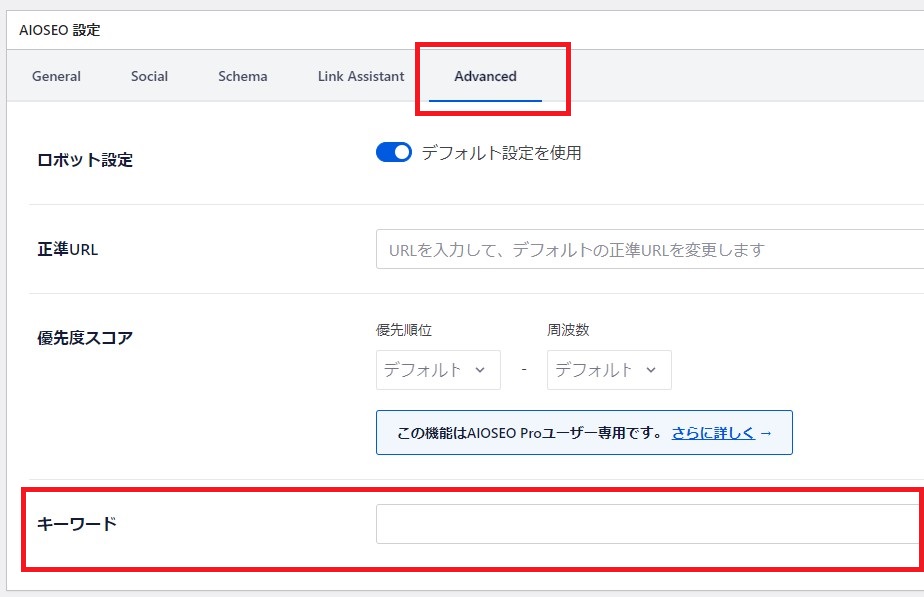Open the Link Assistant tab

point(359,76)
